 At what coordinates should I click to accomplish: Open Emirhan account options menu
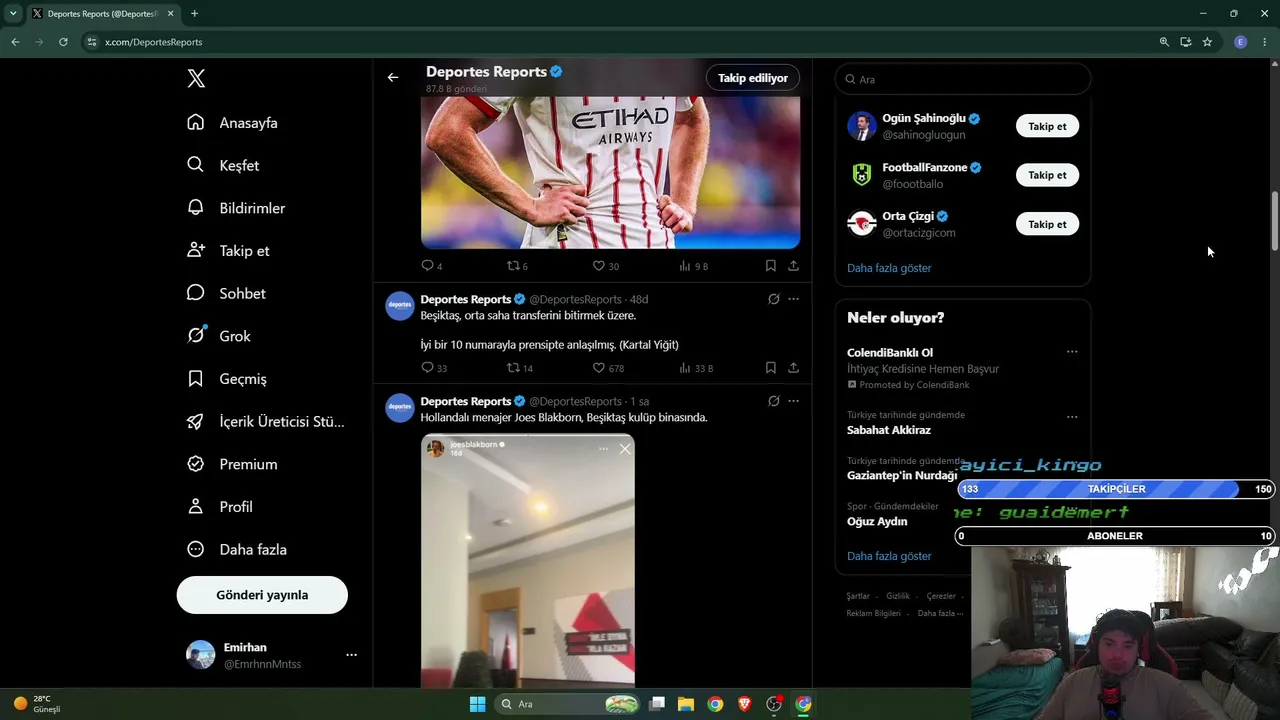tap(351, 655)
